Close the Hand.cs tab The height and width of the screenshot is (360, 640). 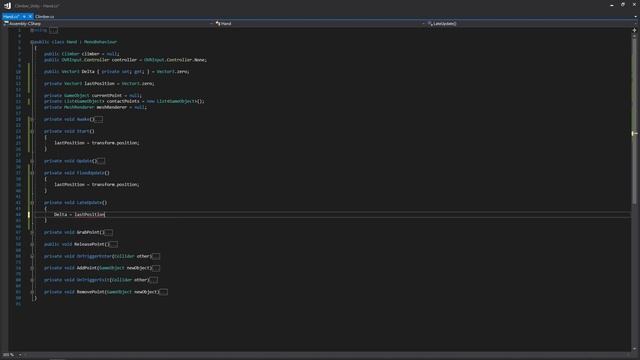point(30,17)
